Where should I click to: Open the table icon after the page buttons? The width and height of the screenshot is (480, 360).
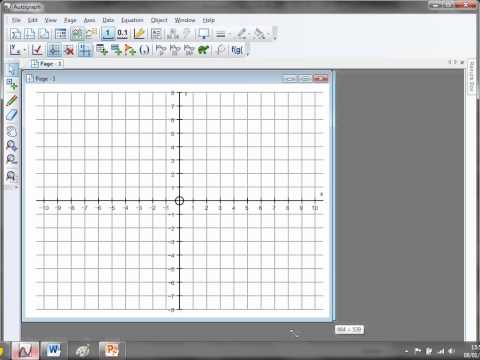61,34
